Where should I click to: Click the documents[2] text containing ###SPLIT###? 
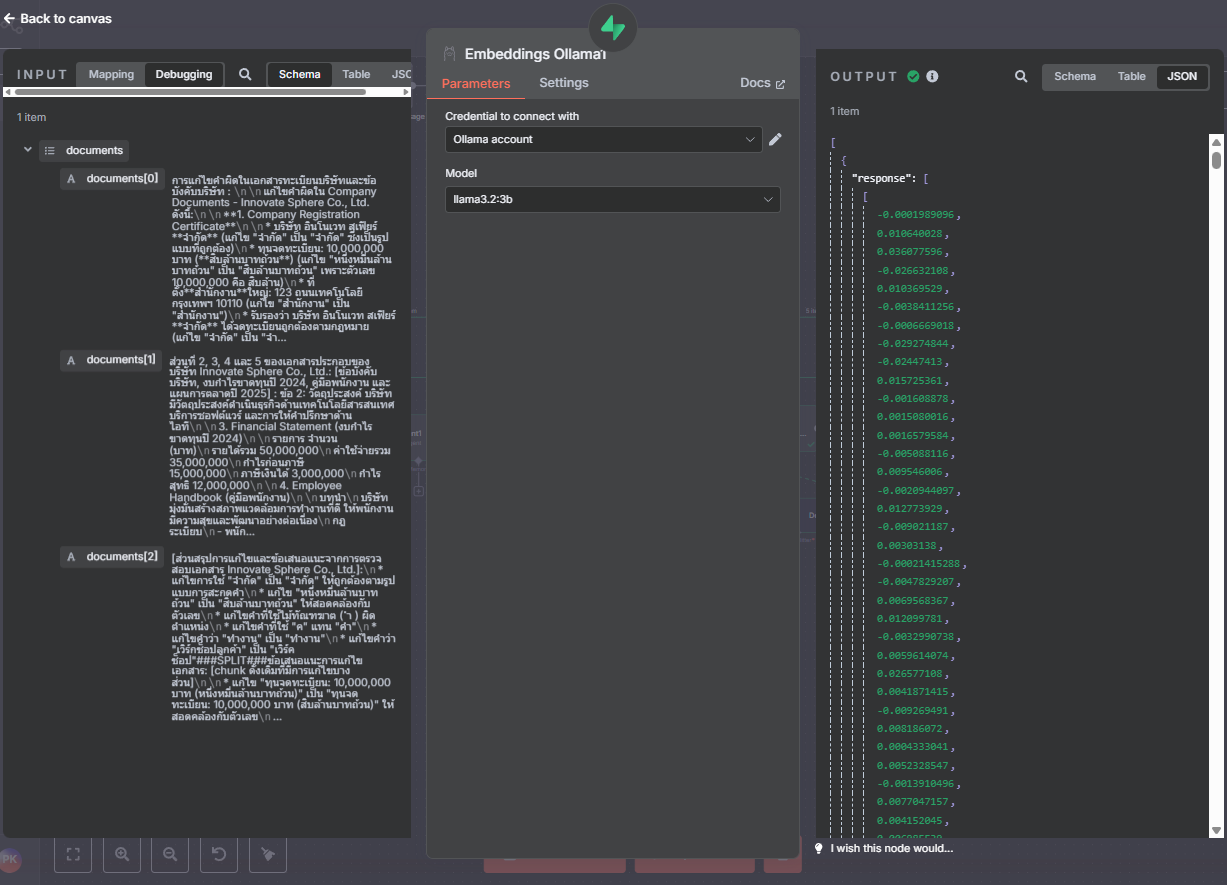pyautogui.click(x=283, y=636)
